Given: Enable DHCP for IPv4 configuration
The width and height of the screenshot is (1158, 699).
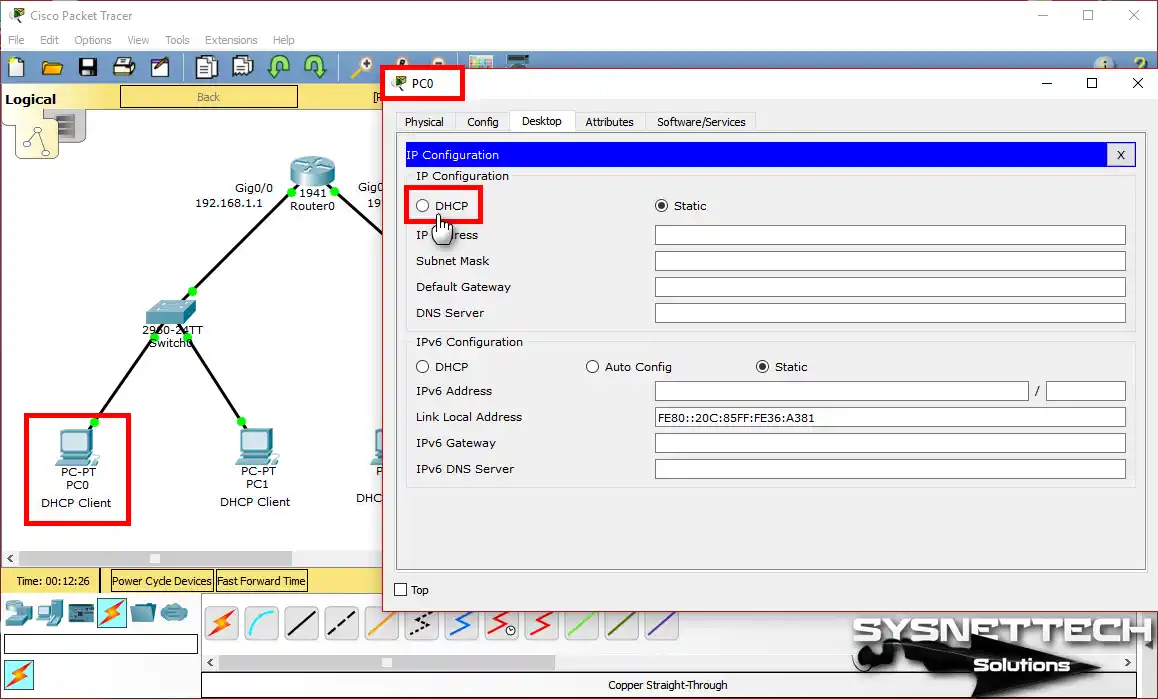Looking at the screenshot, I should [x=422, y=206].
